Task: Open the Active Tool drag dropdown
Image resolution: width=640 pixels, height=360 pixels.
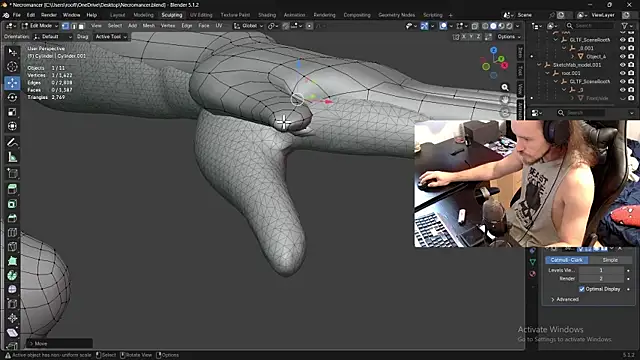Action: (x=111, y=37)
